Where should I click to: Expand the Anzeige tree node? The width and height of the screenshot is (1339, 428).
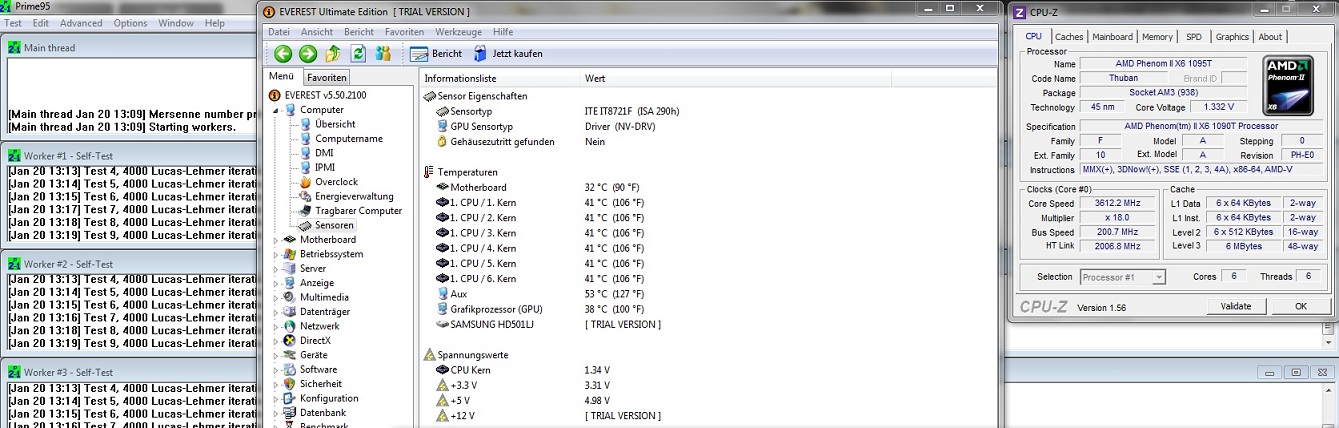coord(276,283)
